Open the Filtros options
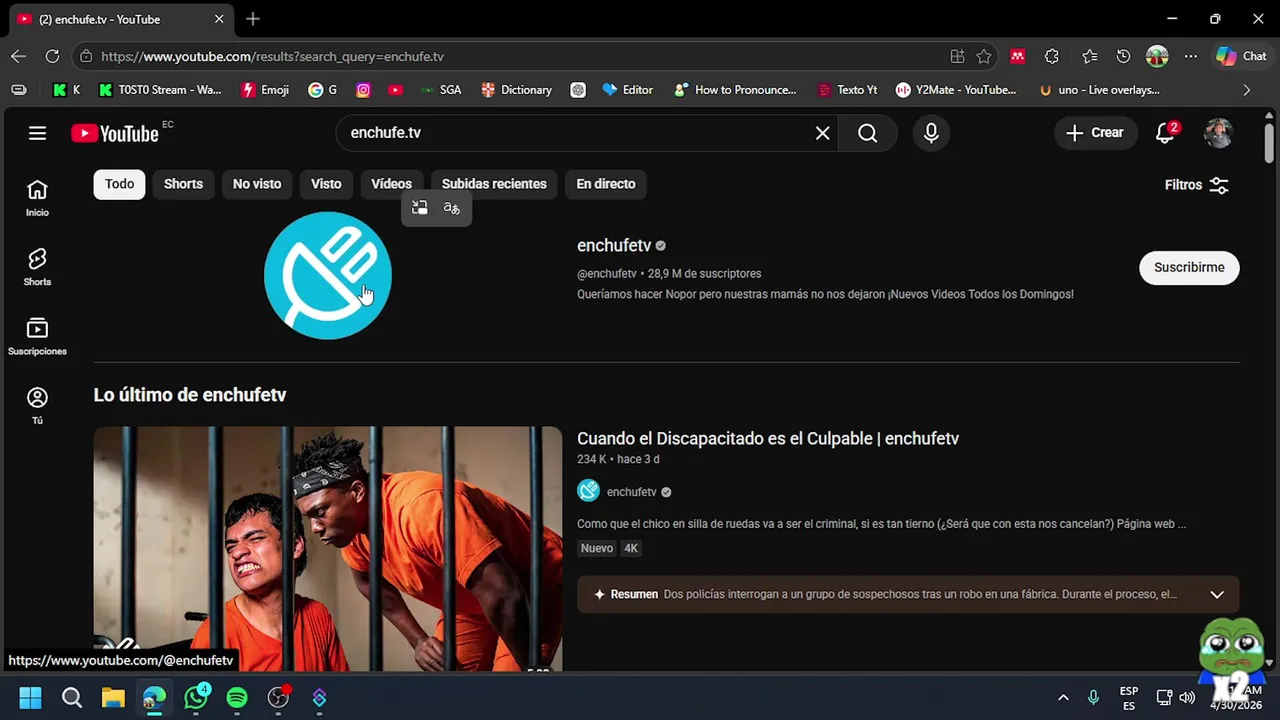 [1197, 185]
